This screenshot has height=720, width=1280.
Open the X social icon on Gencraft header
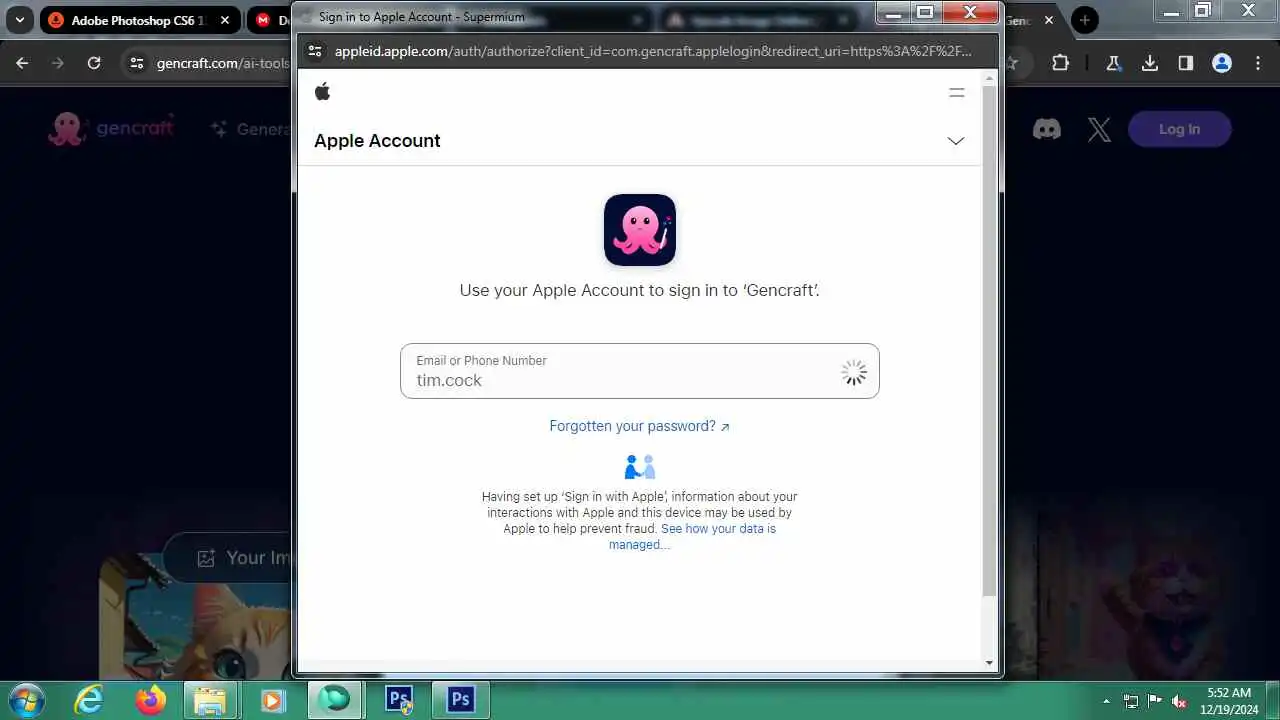pyautogui.click(x=1099, y=129)
